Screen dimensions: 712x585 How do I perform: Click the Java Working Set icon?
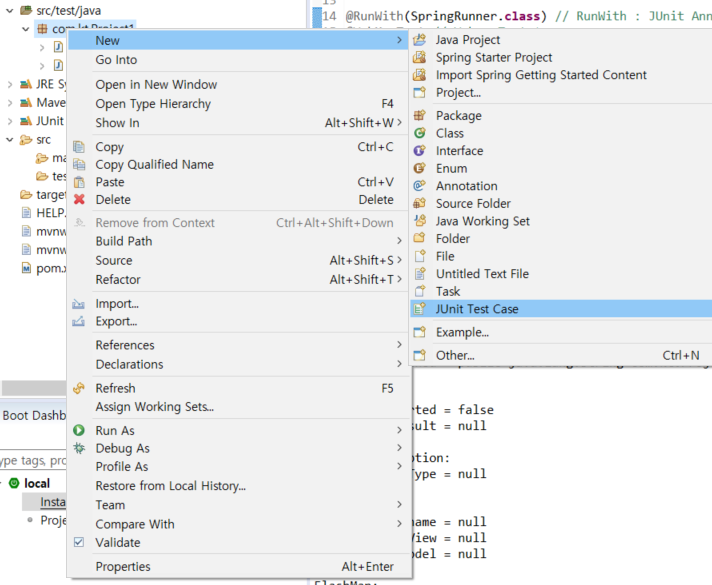[x=420, y=221]
